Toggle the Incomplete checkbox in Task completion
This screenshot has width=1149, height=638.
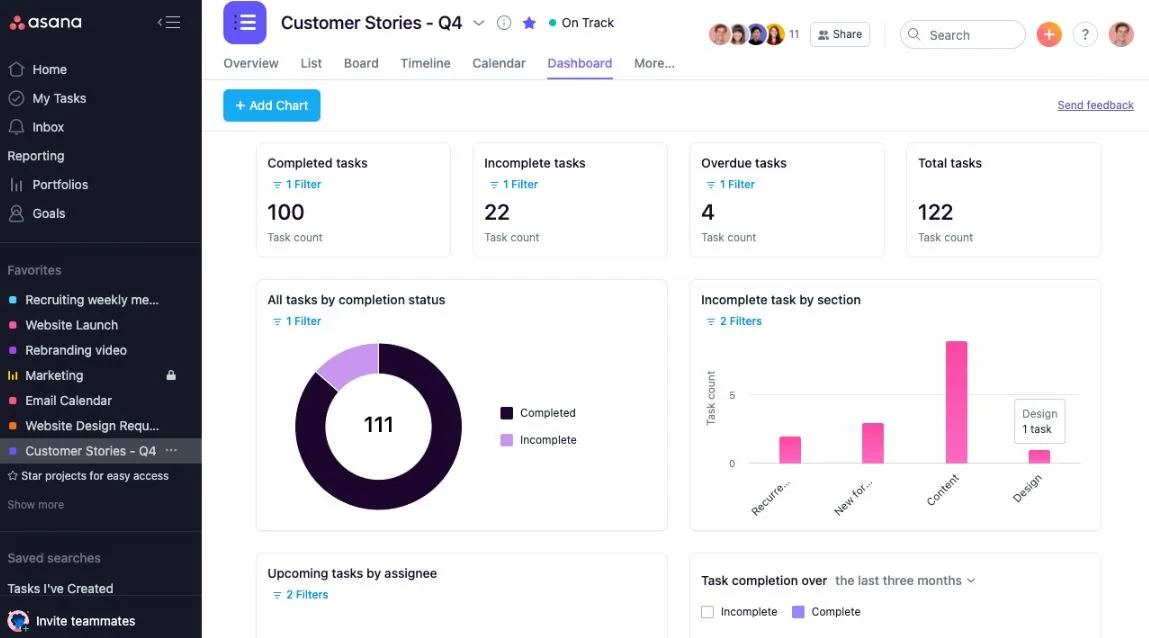tap(708, 612)
